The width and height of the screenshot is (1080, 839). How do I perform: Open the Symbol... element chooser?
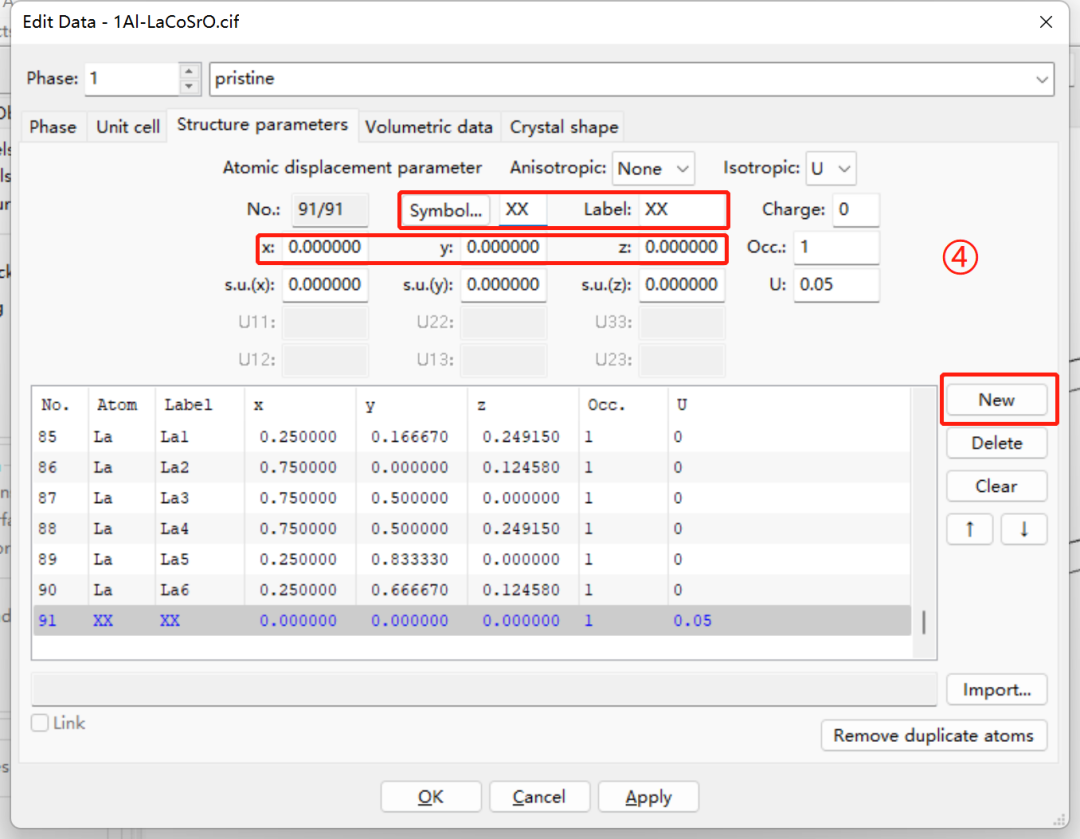pos(447,210)
